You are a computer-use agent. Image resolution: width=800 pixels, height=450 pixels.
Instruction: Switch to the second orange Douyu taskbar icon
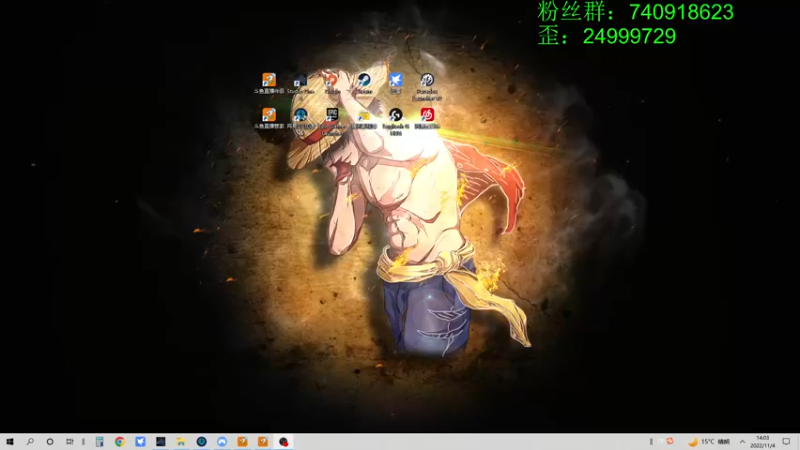(263, 441)
